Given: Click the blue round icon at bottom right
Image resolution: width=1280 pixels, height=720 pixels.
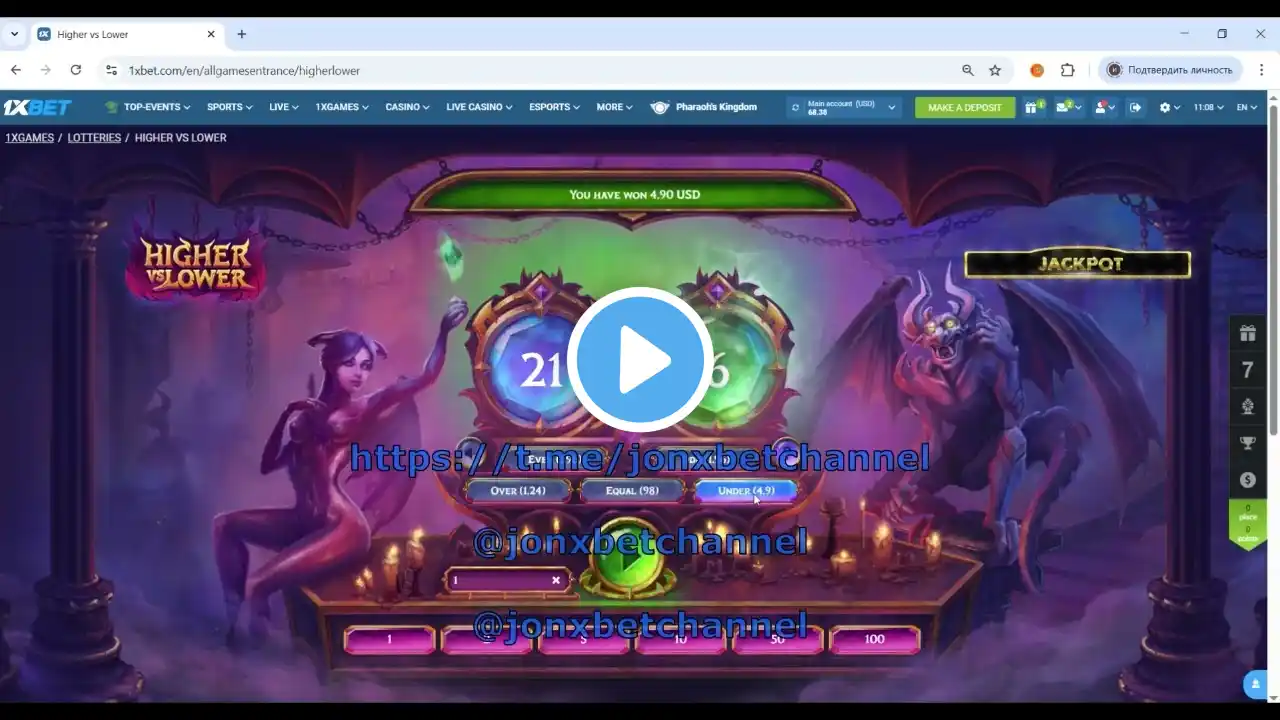Looking at the screenshot, I should pyautogui.click(x=1255, y=684).
